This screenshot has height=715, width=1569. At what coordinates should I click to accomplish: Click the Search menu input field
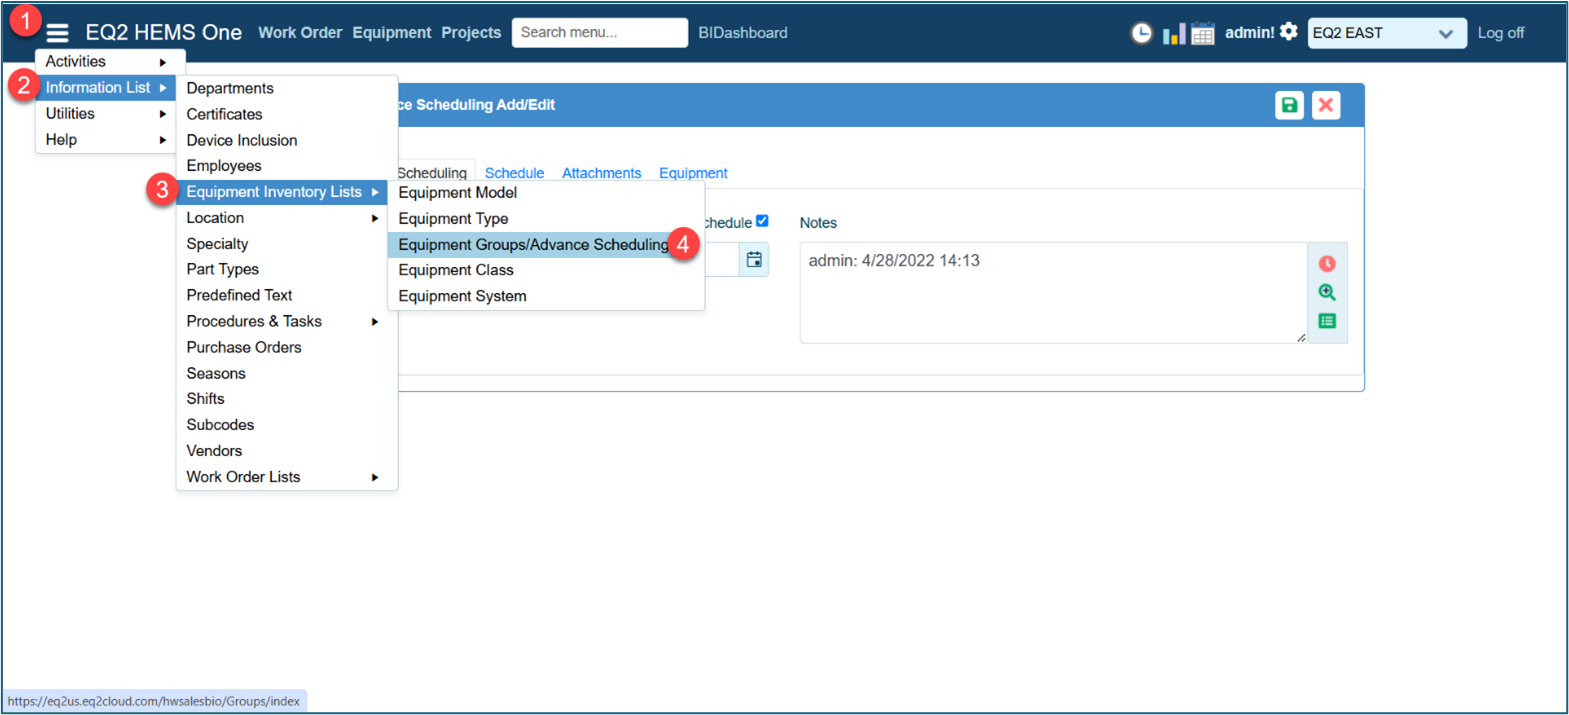click(599, 33)
